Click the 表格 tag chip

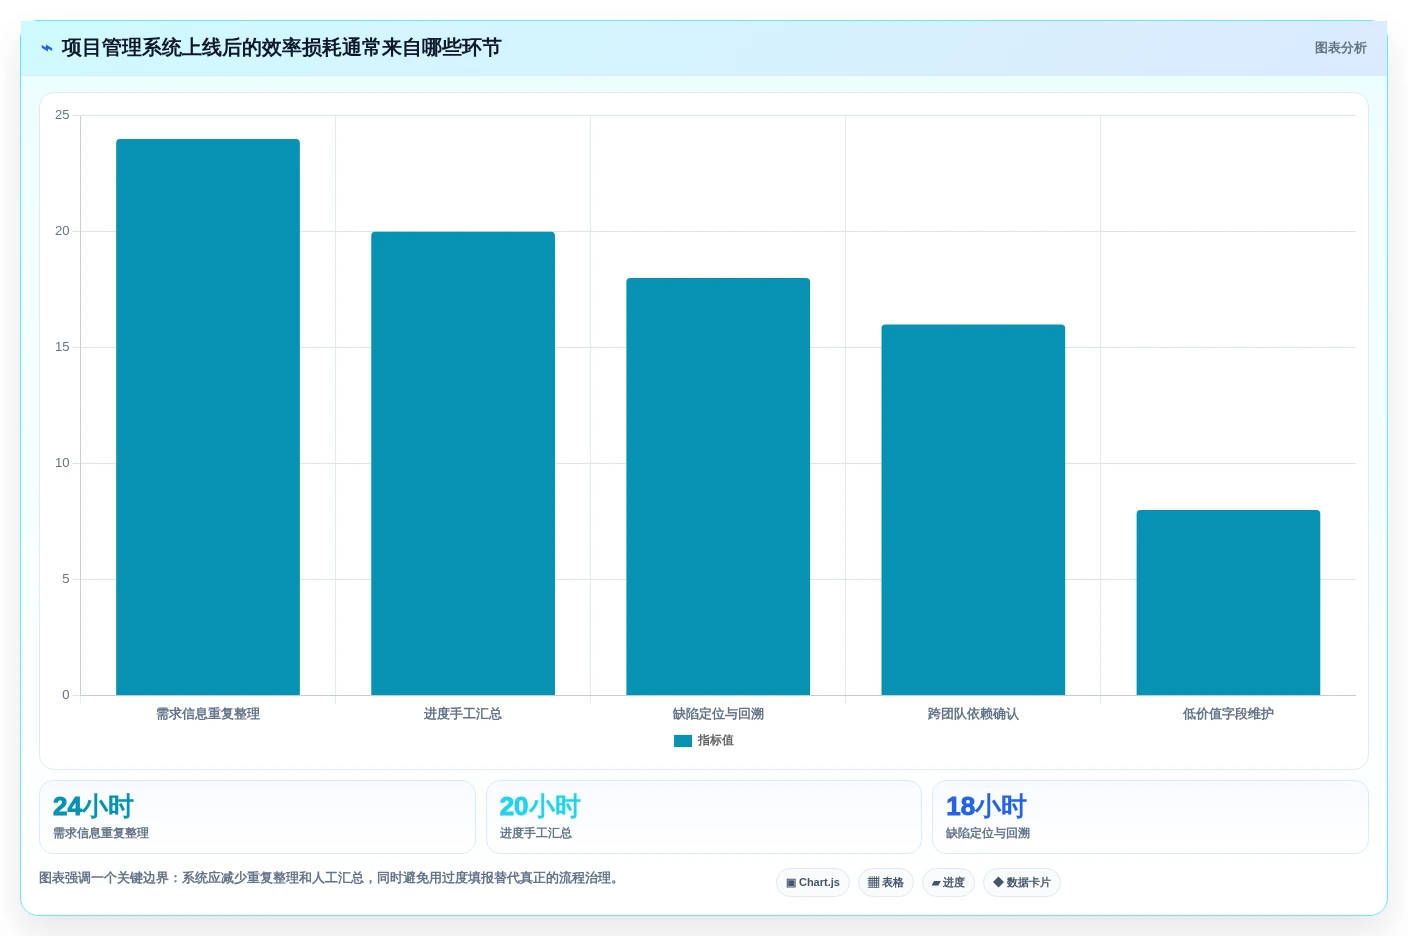tap(886, 882)
